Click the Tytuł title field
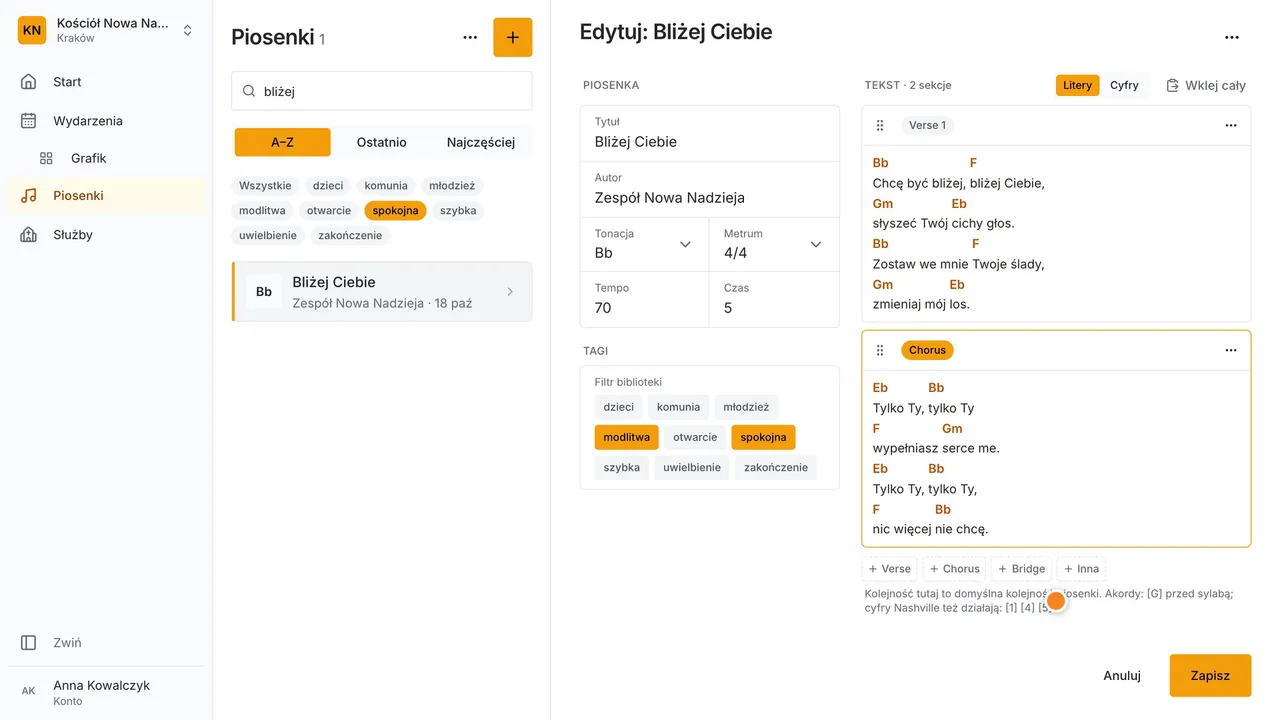Image resolution: width=1280 pixels, height=720 pixels. pyautogui.click(x=710, y=133)
